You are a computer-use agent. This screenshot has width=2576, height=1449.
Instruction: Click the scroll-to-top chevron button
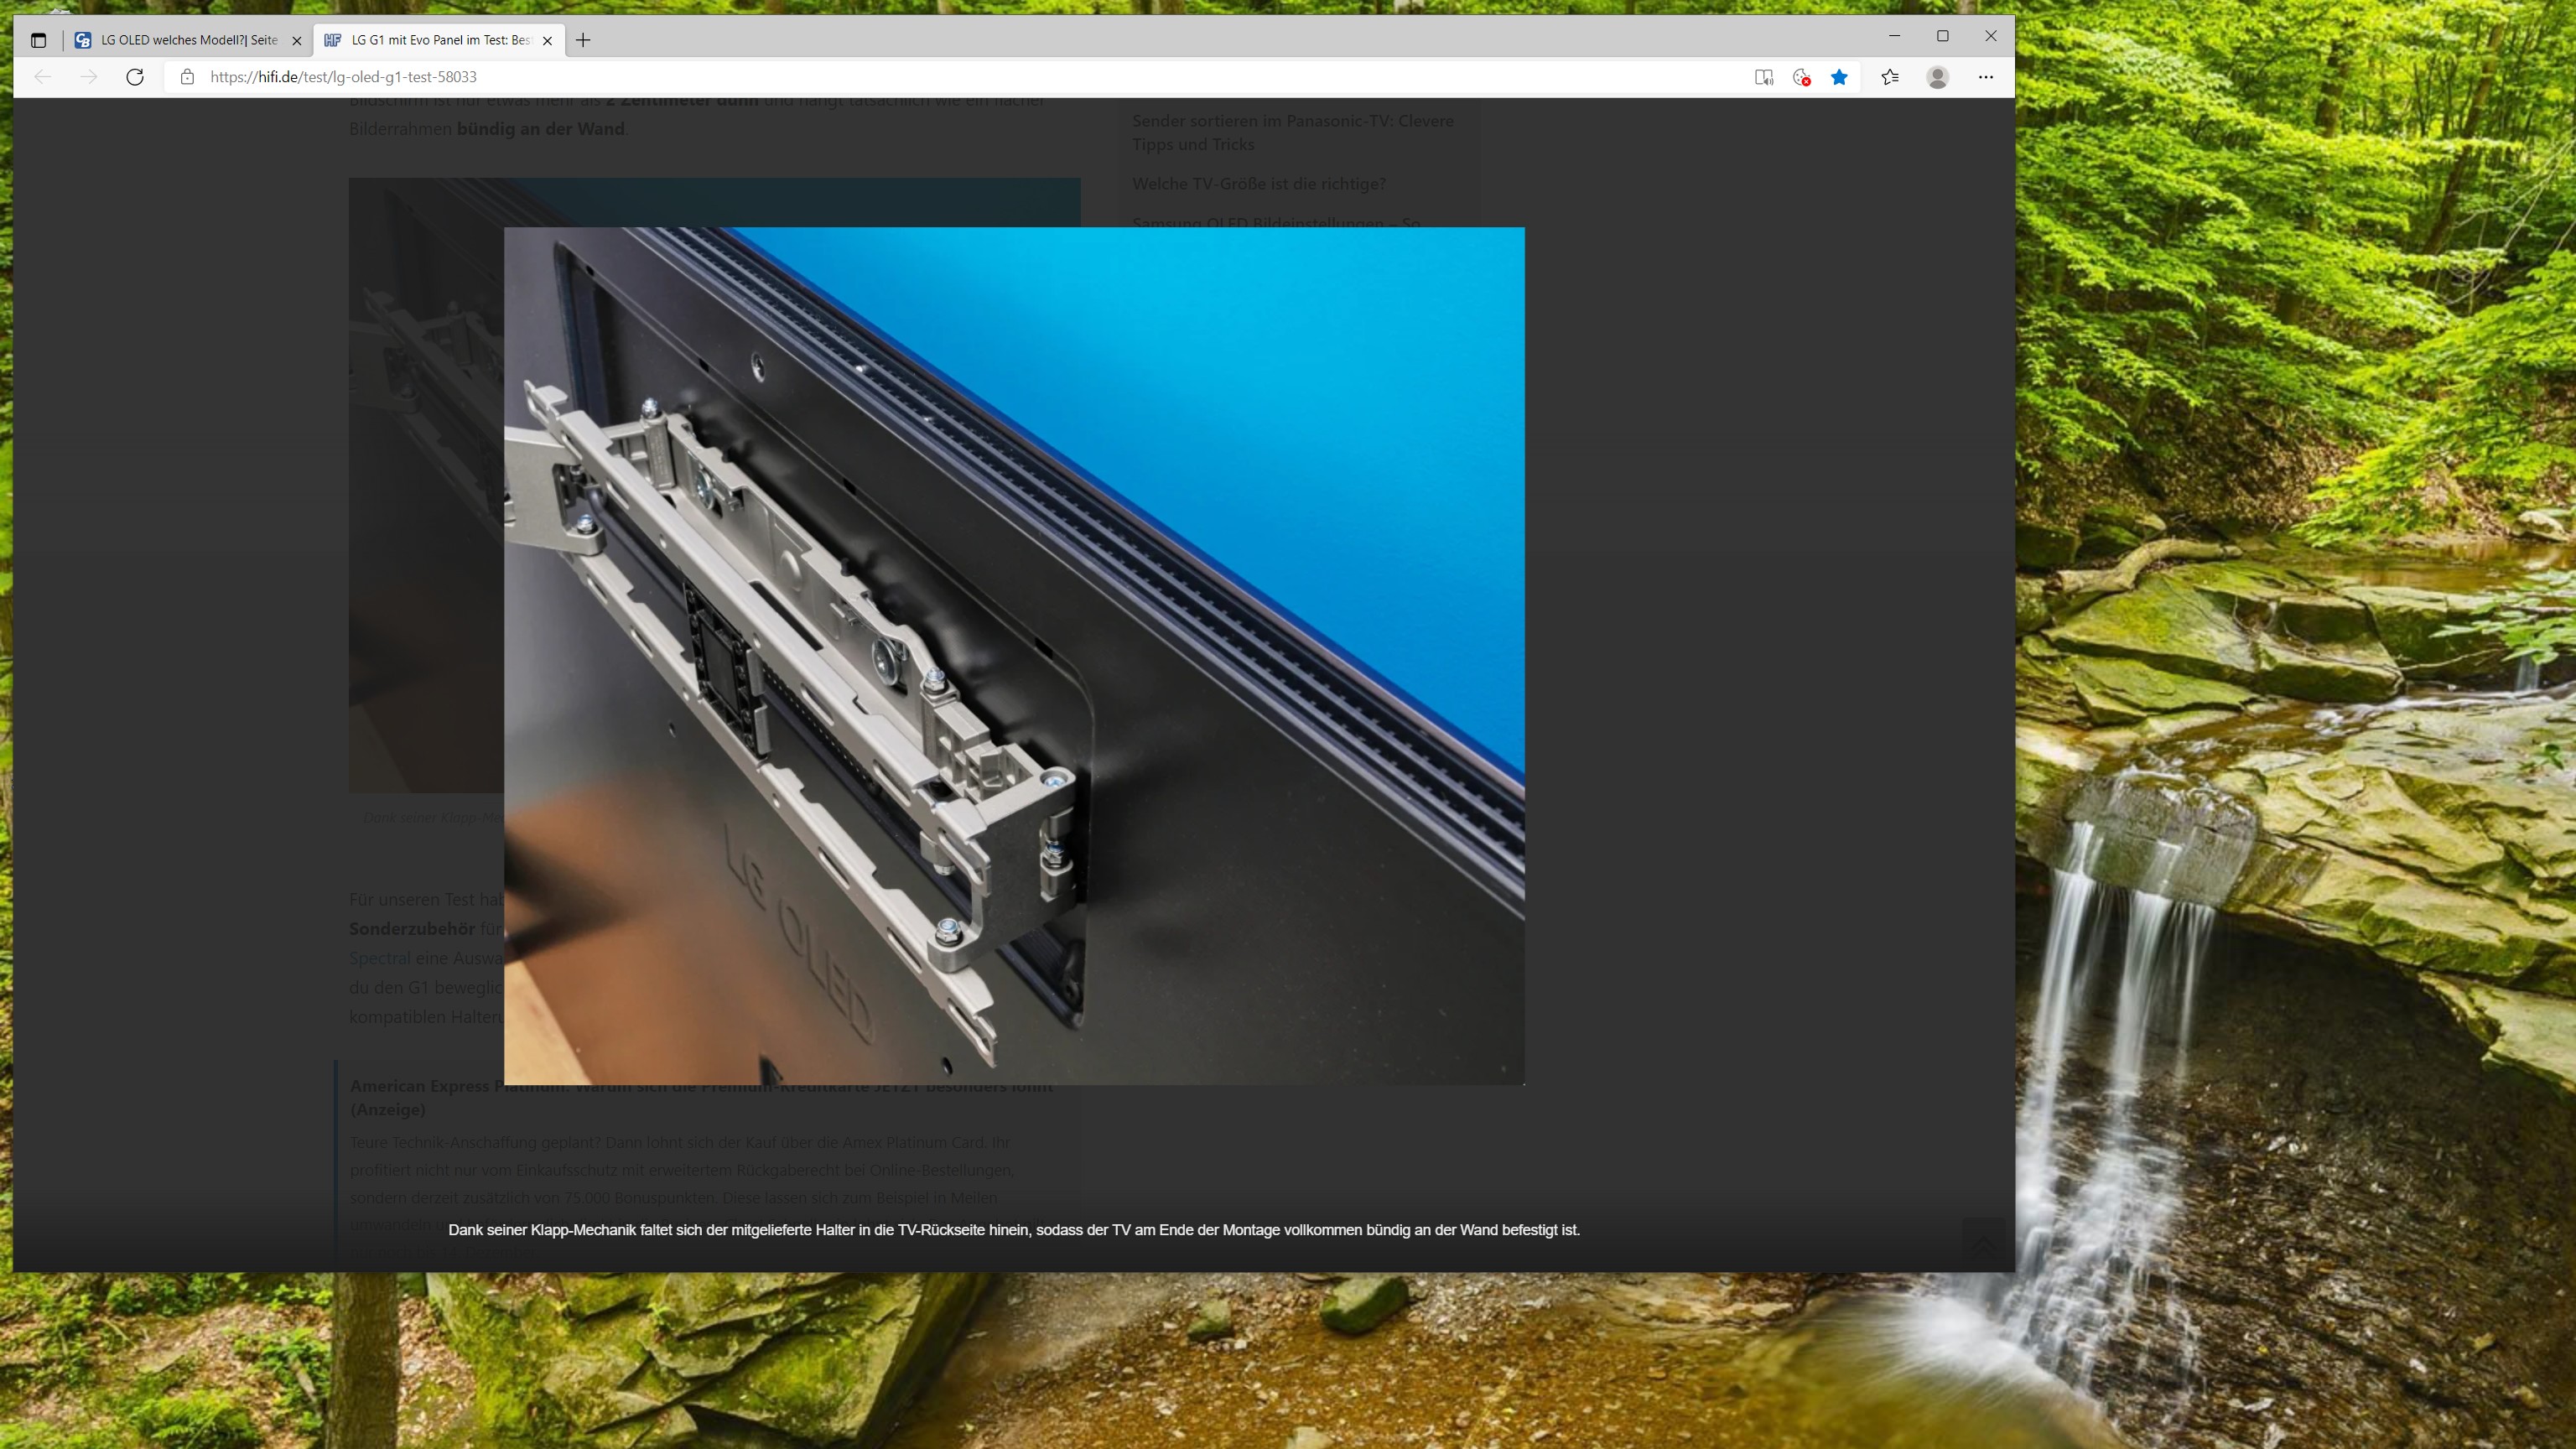pos(1983,1244)
